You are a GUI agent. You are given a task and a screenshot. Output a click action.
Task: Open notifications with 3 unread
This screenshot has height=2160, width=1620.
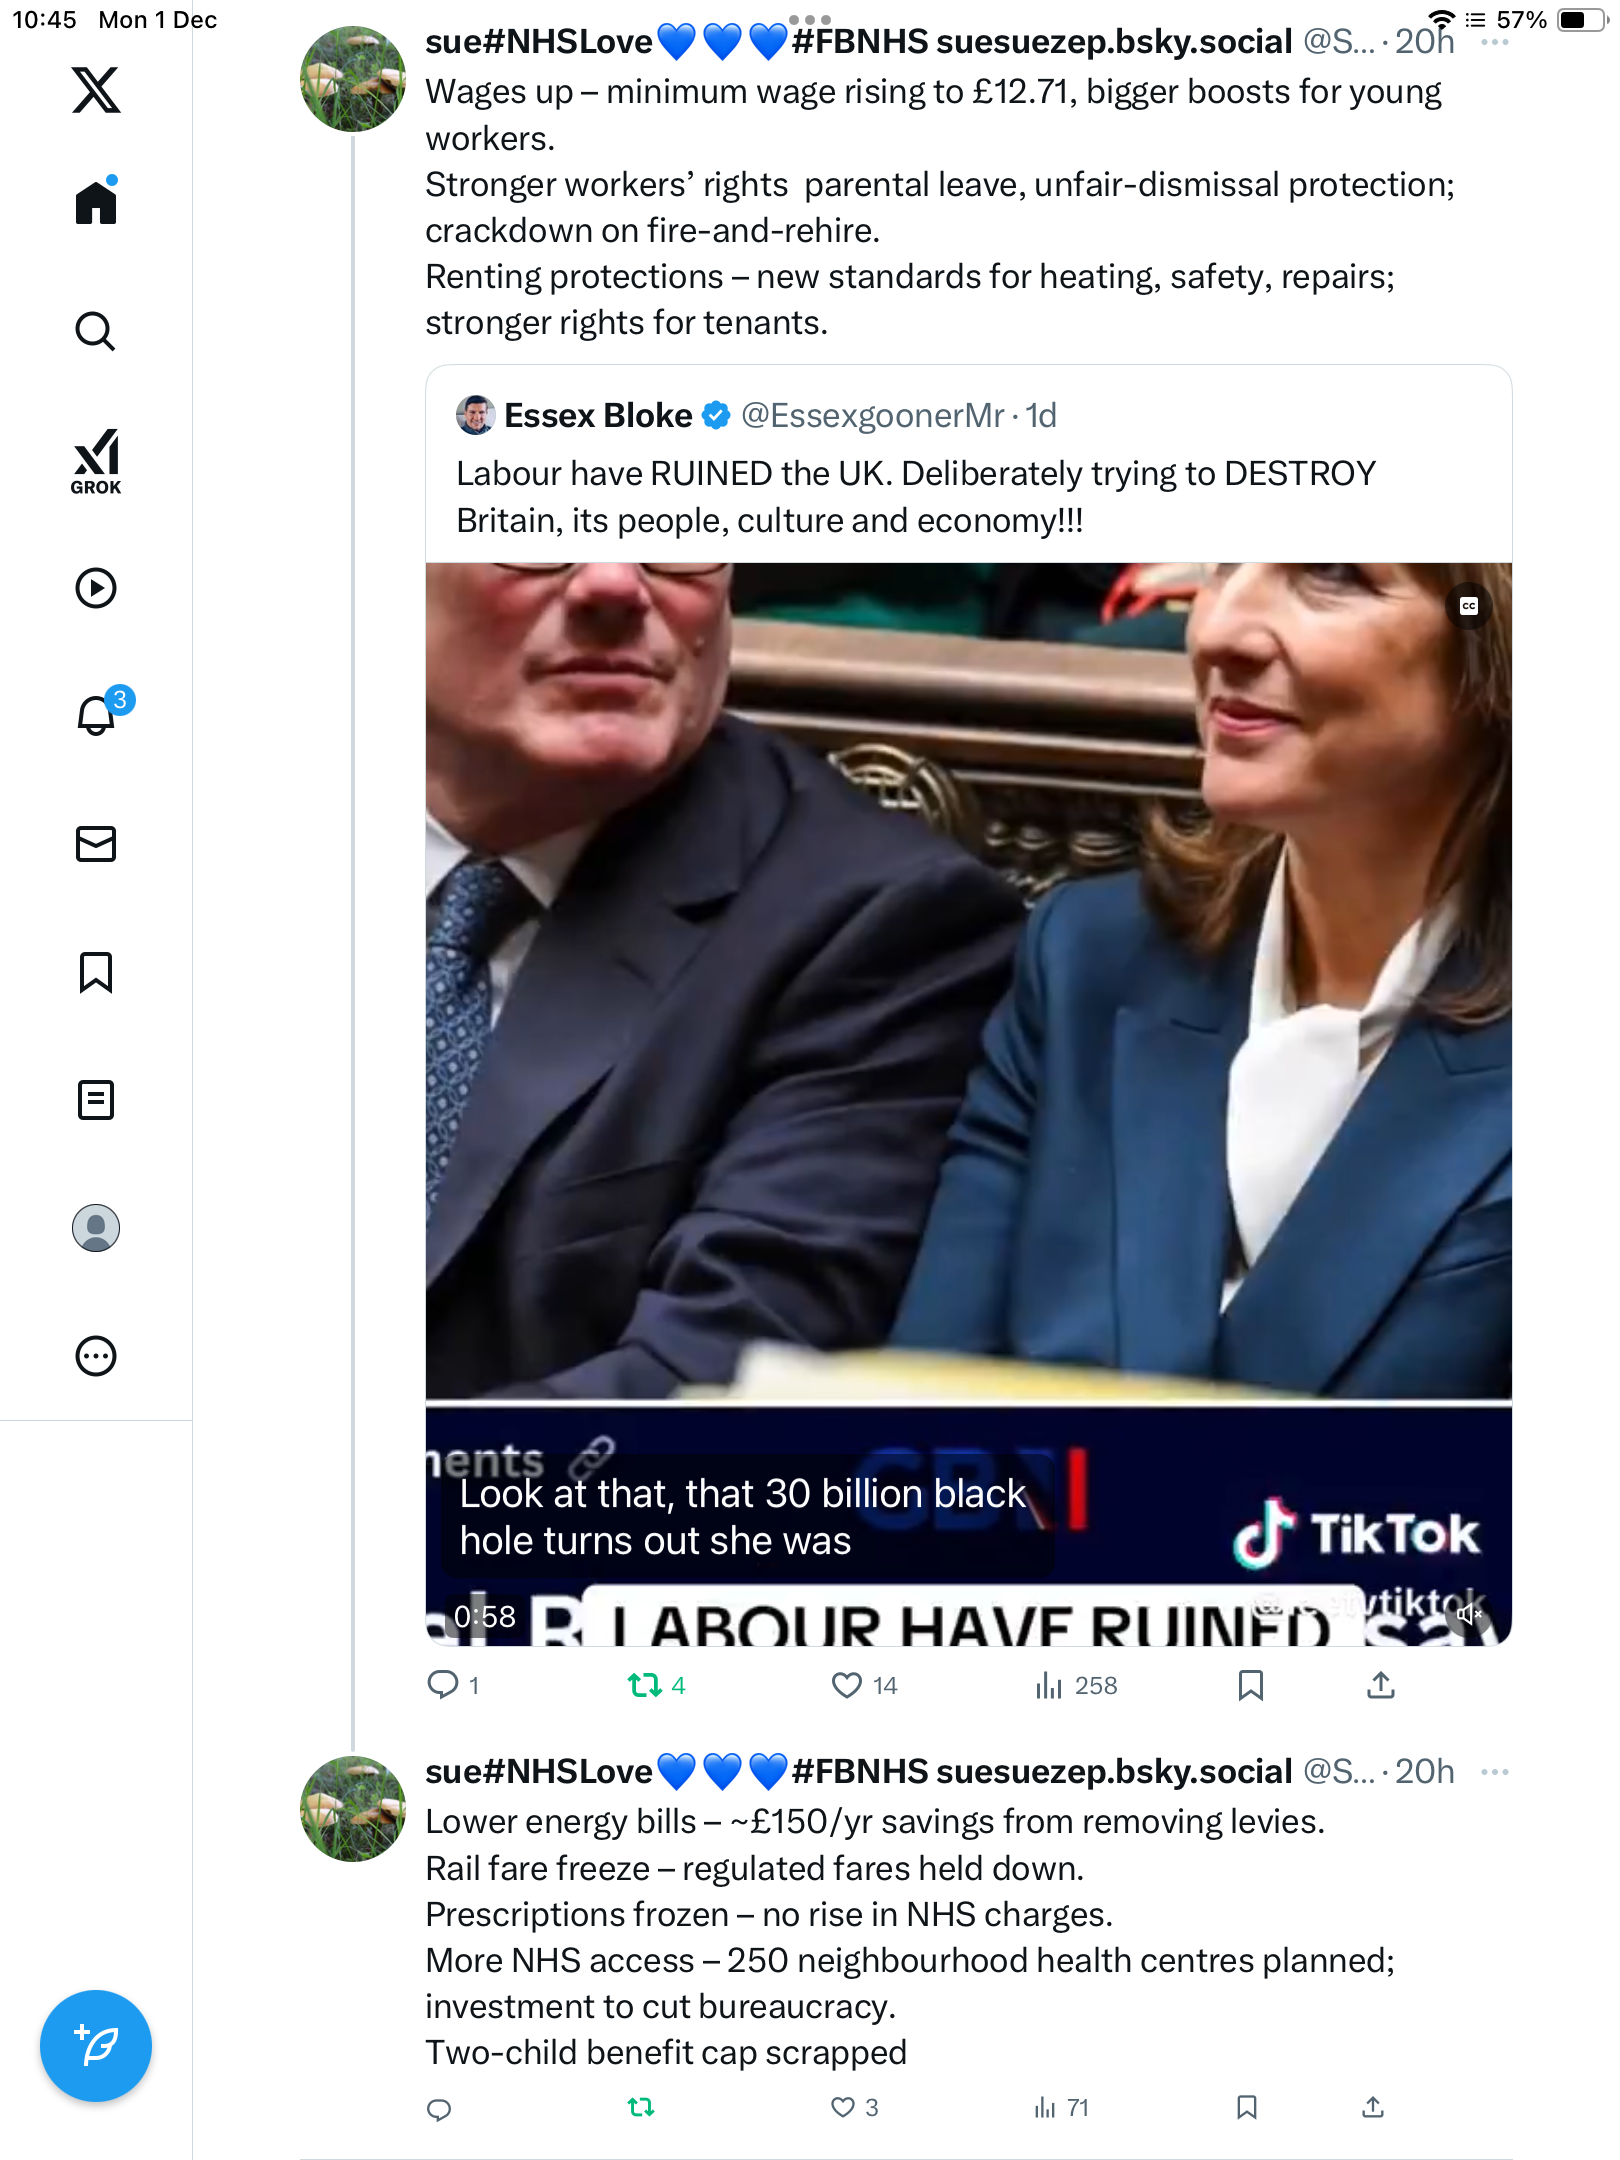point(96,715)
